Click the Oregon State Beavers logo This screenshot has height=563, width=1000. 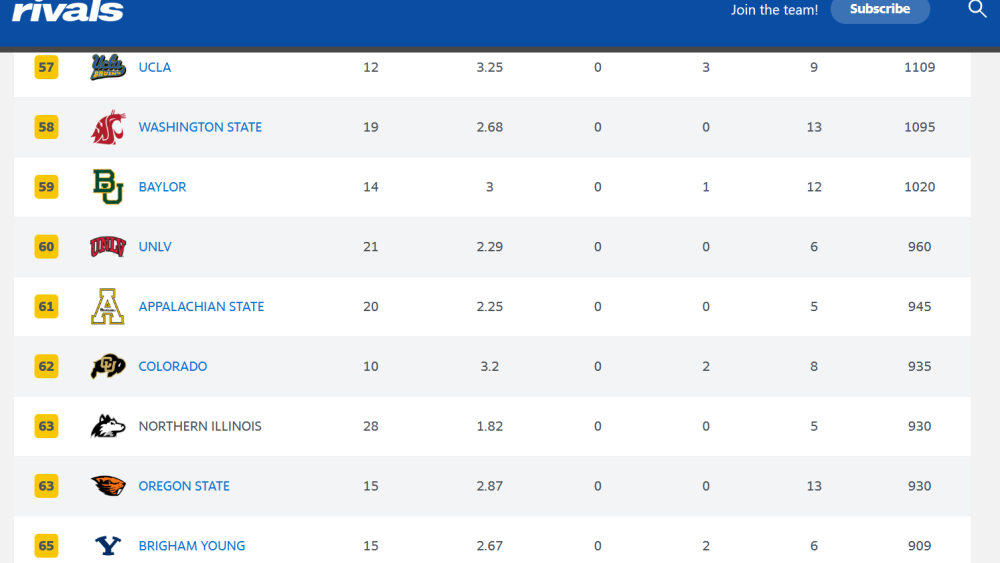pyautogui.click(x=108, y=486)
